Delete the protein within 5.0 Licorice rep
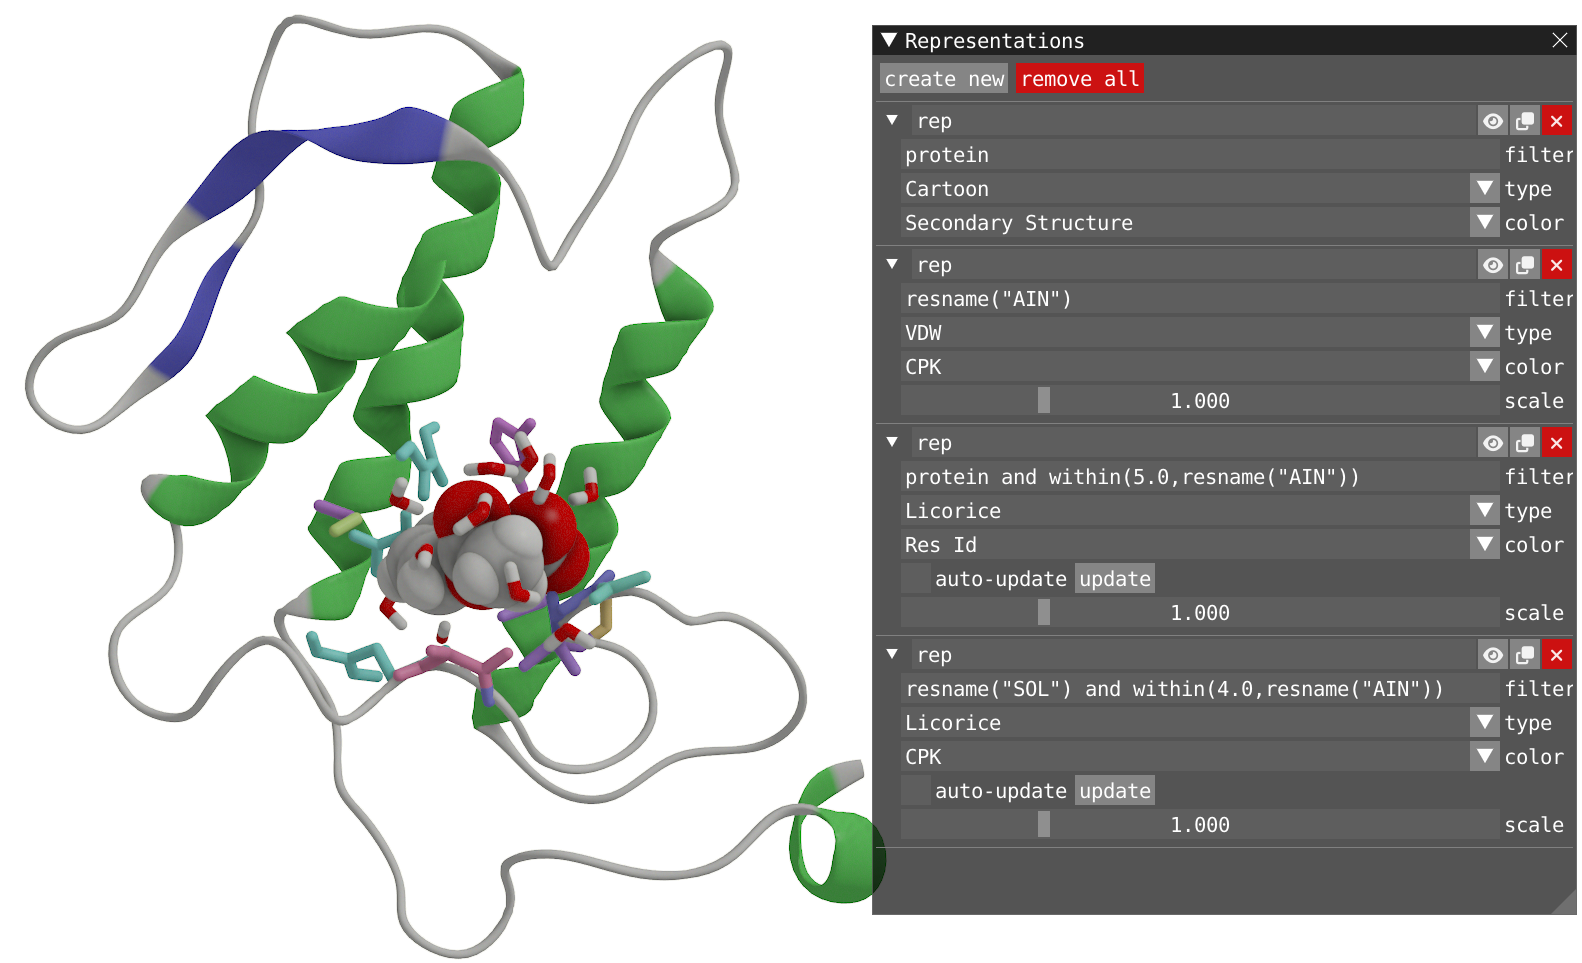This screenshot has width=1582, height=963. pyautogui.click(x=1556, y=443)
